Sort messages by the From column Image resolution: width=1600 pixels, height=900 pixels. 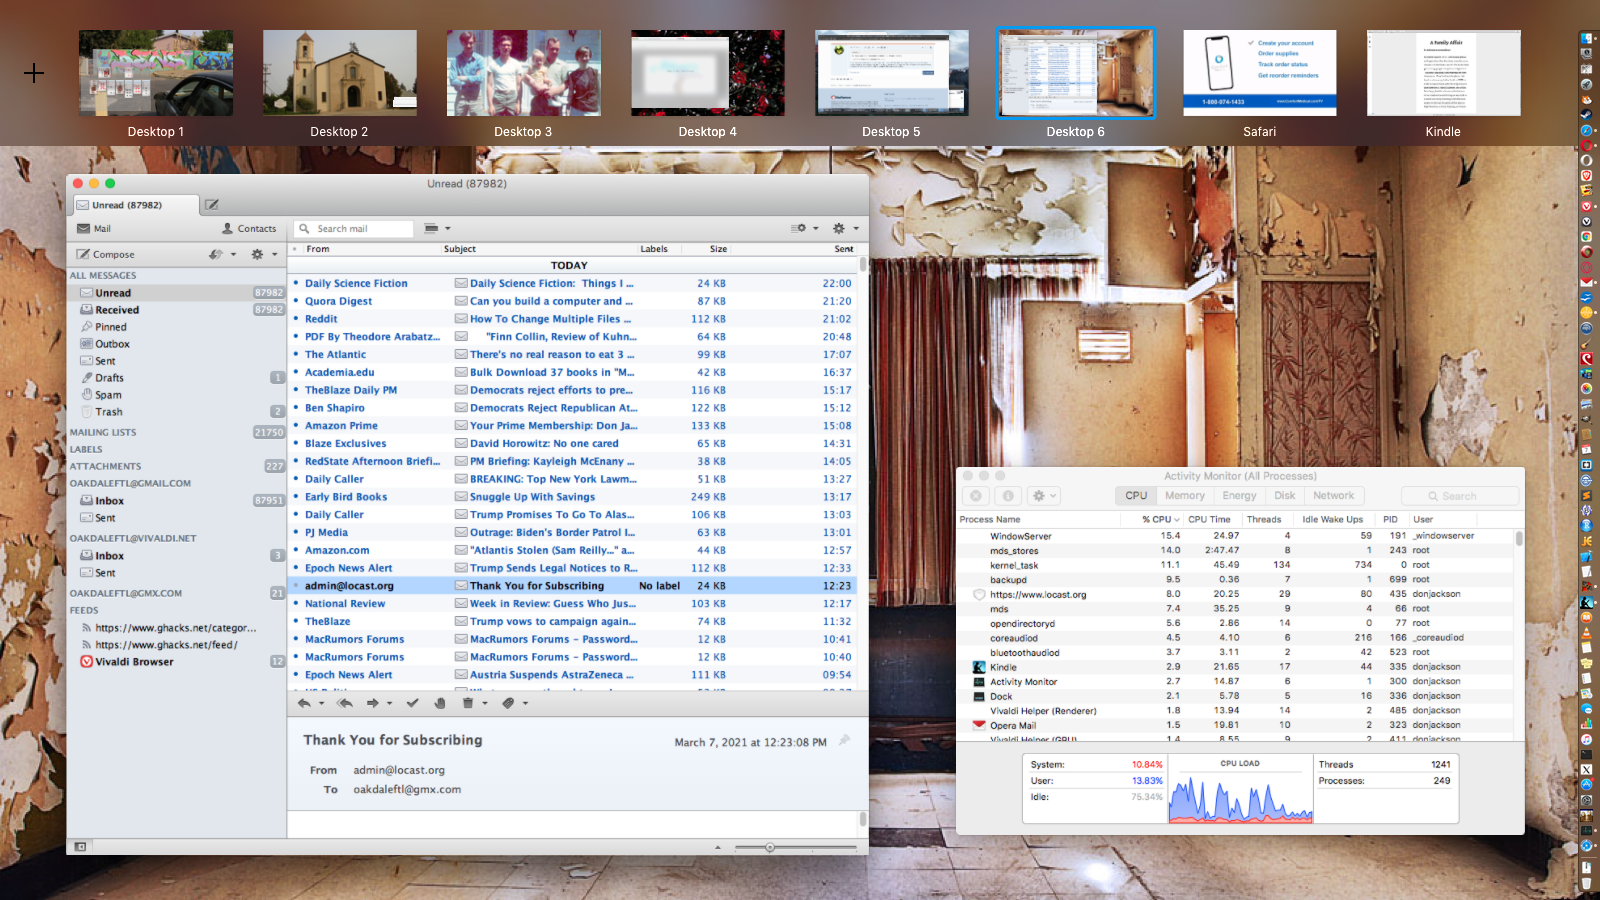pos(318,249)
